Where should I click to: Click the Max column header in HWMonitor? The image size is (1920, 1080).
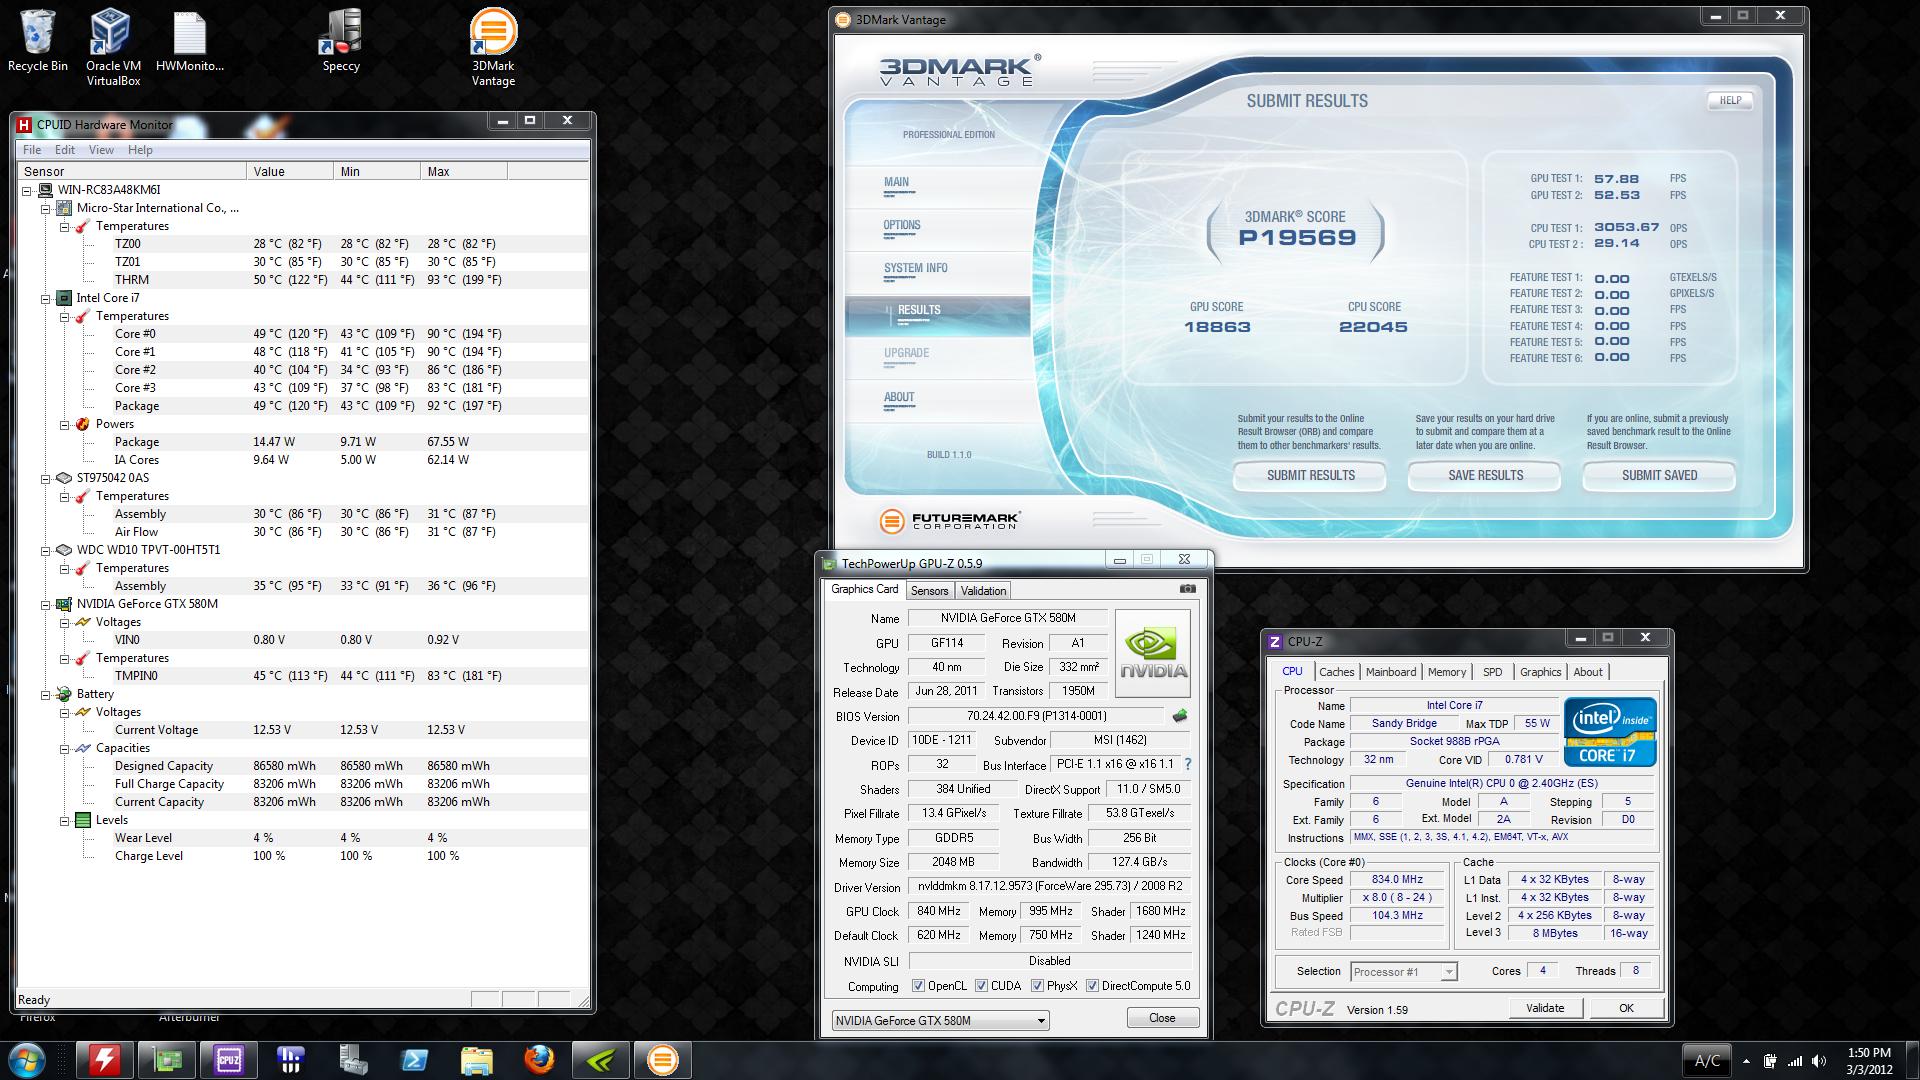coord(464,172)
